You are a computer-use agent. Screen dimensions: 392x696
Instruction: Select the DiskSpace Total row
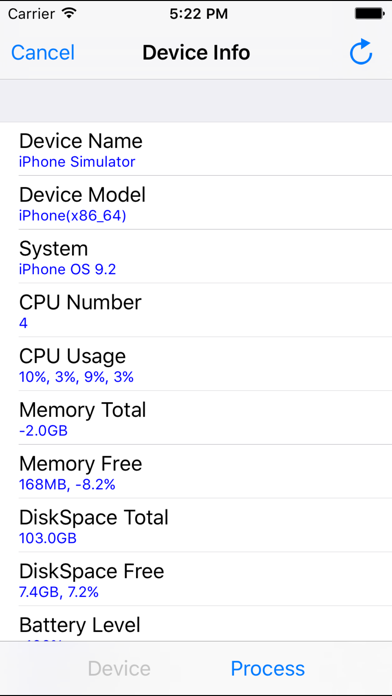point(196,525)
